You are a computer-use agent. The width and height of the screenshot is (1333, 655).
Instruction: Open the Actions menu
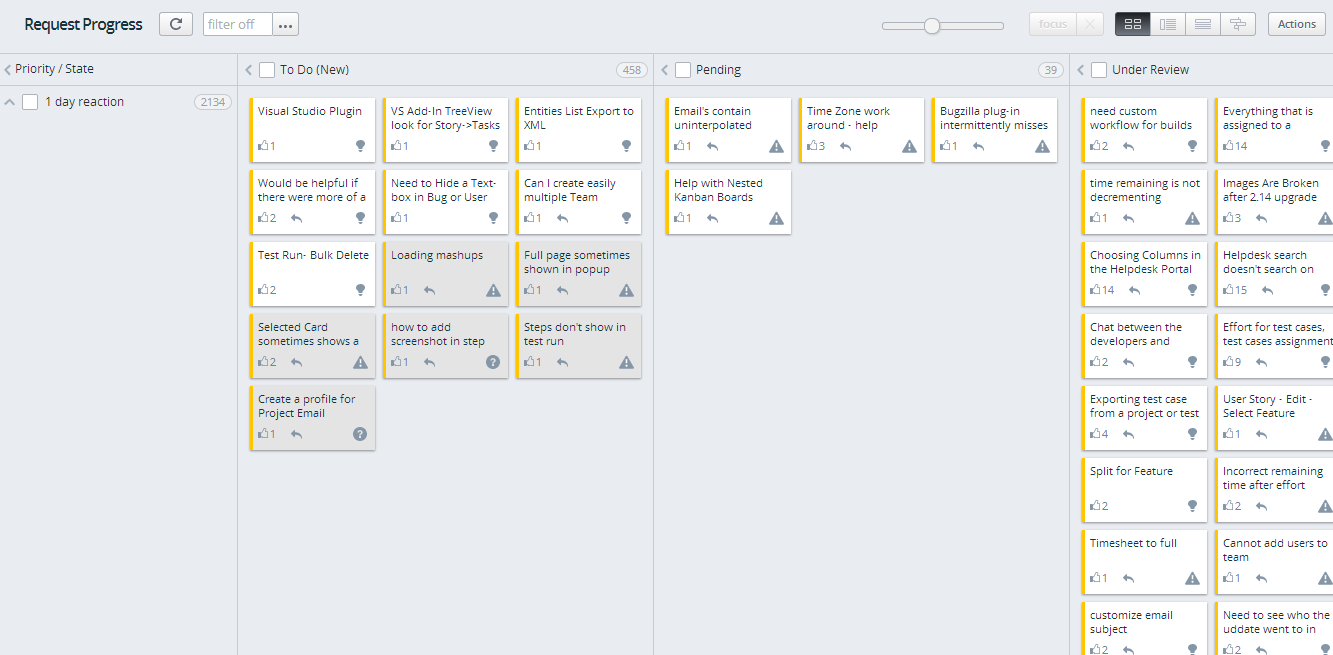[1296, 24]
